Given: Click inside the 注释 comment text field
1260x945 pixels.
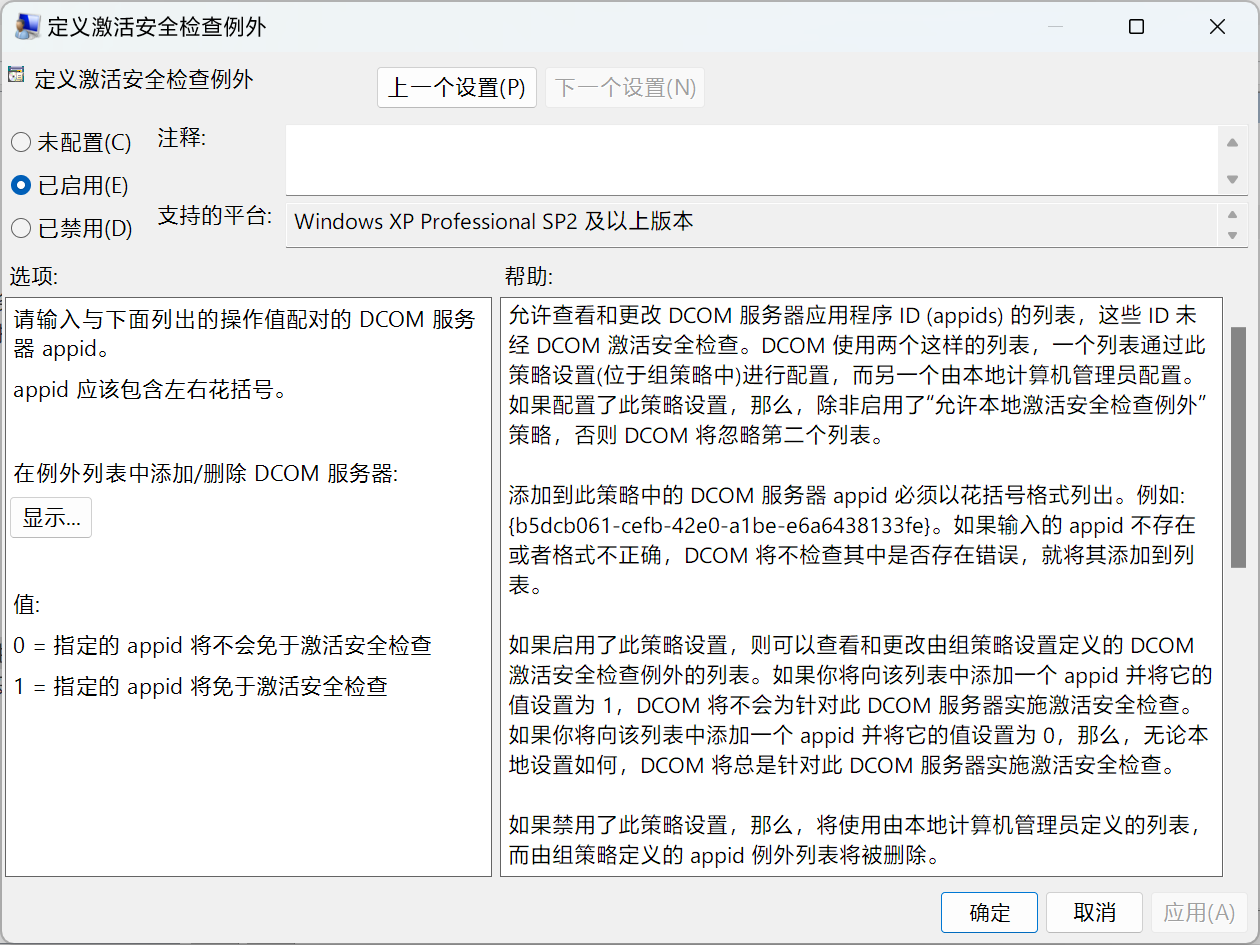Looking at the screenshot, I should tap(750, 160).
